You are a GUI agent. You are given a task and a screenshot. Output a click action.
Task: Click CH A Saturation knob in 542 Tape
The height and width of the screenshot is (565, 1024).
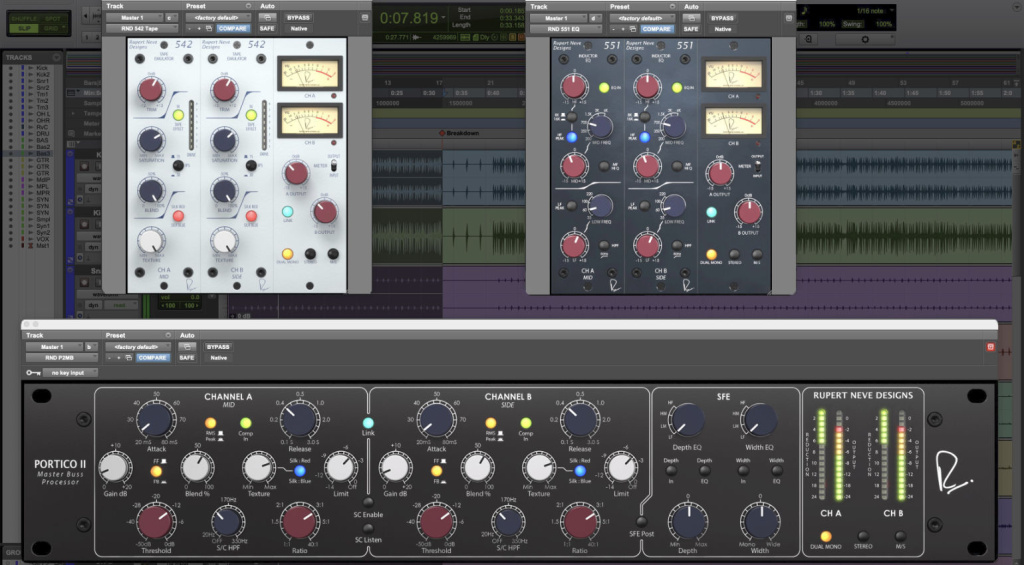point(151,140)
